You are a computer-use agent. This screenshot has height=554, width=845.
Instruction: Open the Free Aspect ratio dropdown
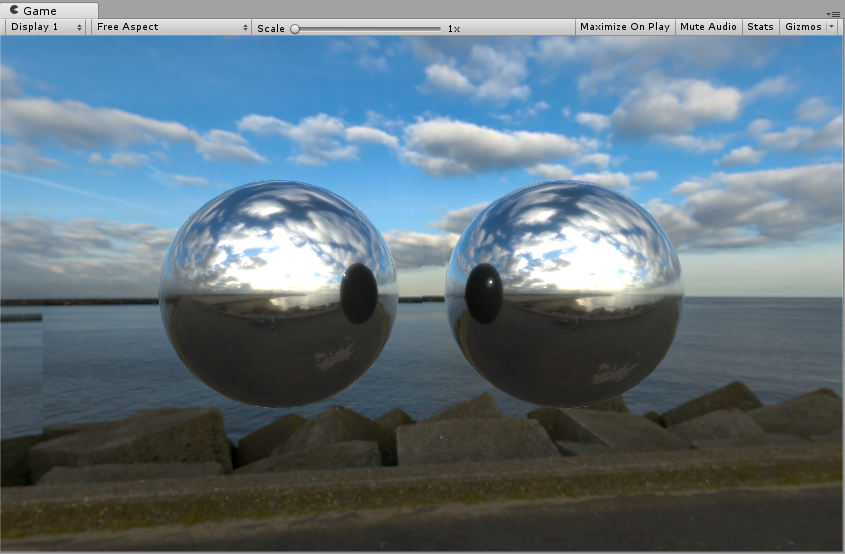click(x=170, y=27)
